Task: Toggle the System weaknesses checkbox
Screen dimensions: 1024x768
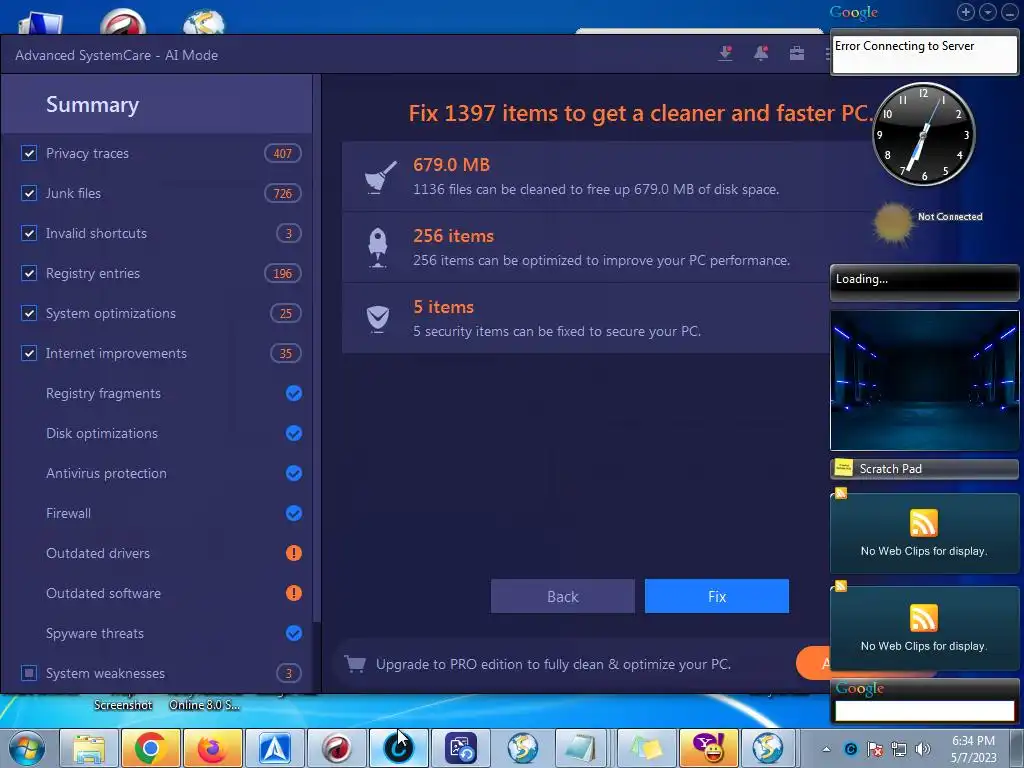Action: pyautogui.click(x=29, y=673)
